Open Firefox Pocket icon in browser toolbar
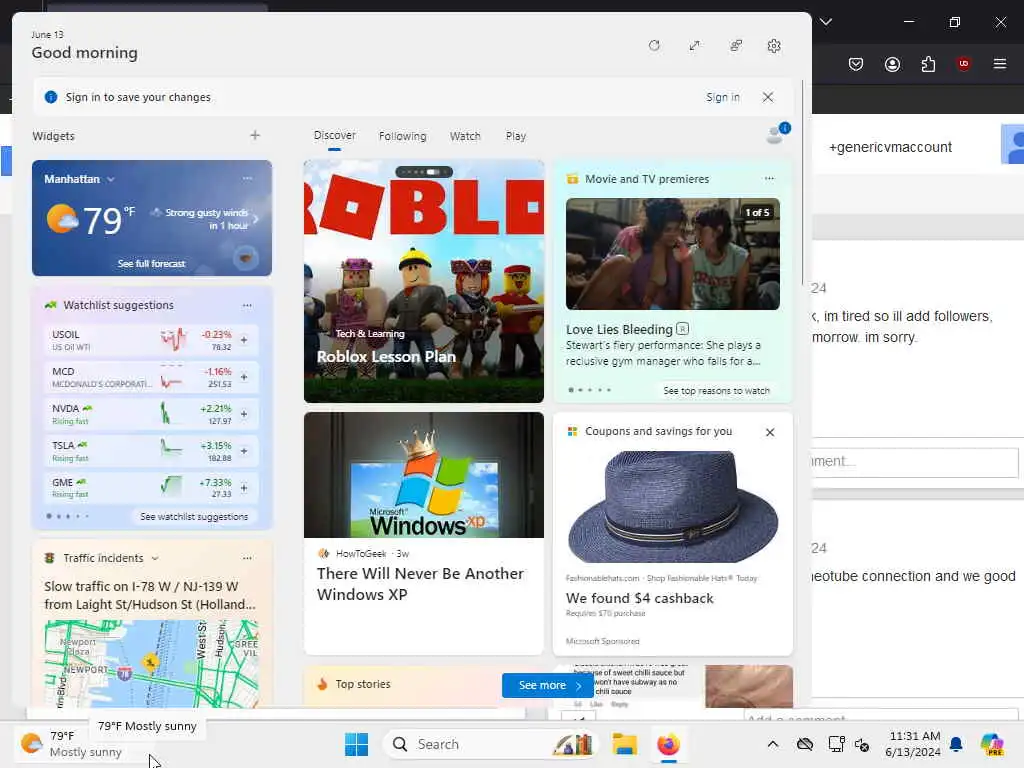Image resolution: width=1024 pixels, height=768 pixels. [x=856, y=64]
